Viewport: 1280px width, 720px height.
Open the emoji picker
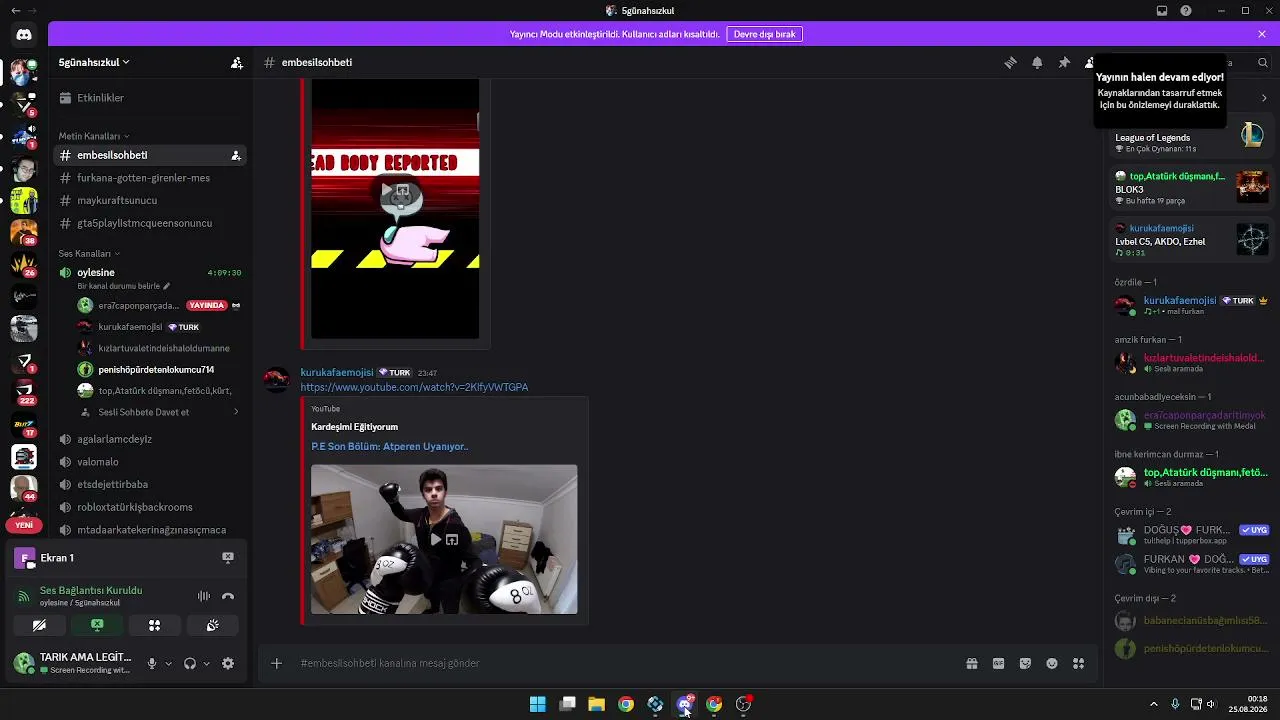(1052, 663)
